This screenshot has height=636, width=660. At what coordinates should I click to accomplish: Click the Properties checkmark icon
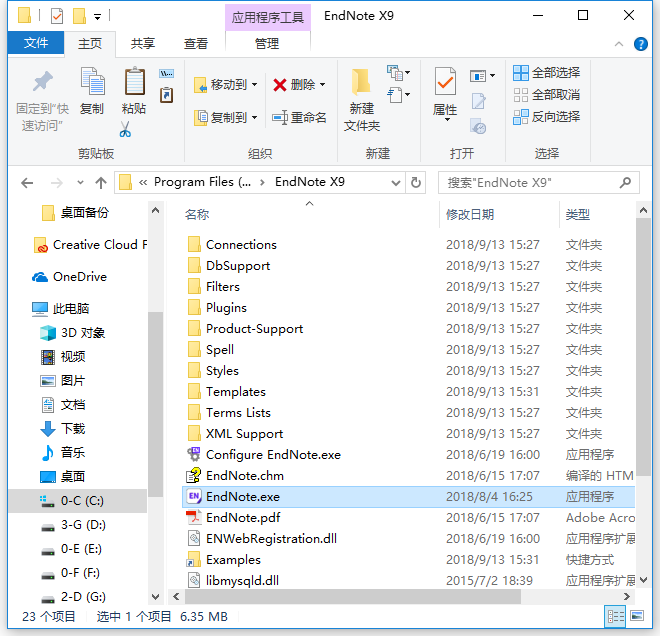click(x=444, y=81)
